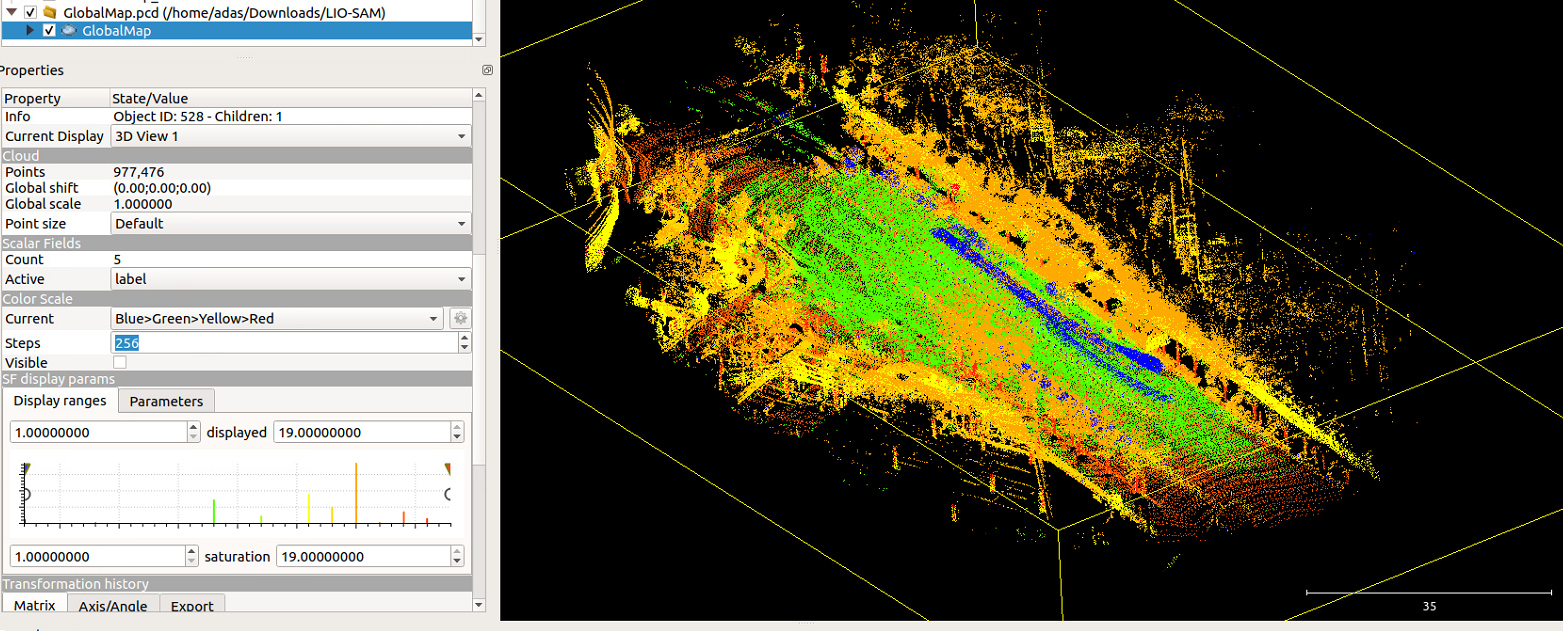
Task: Open the Blue>Green>Yellow>Red color scale dropdown
Action: [277, 319]
